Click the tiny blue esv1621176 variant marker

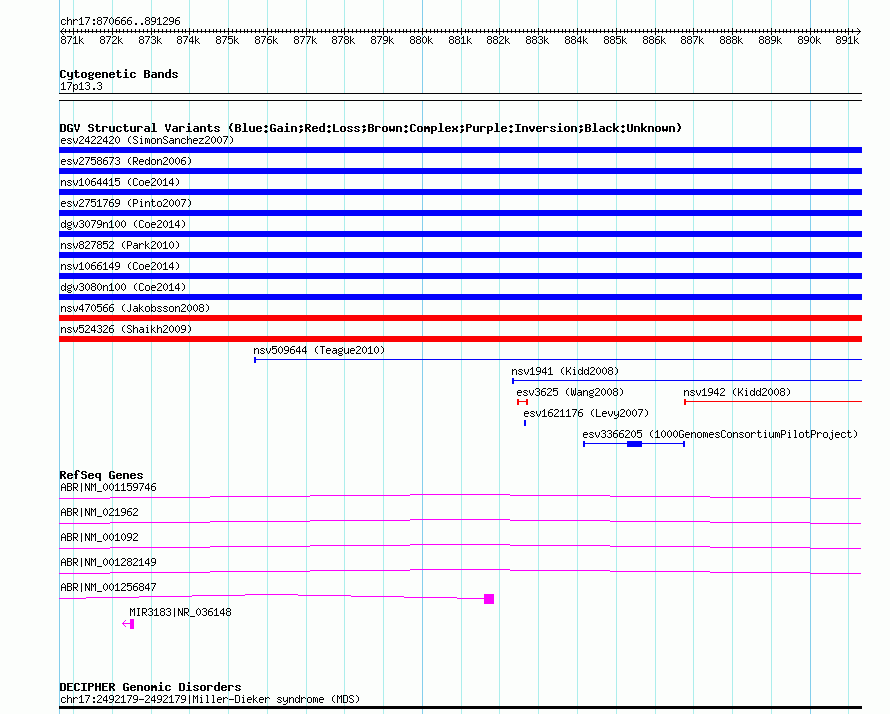click(525, 423)
